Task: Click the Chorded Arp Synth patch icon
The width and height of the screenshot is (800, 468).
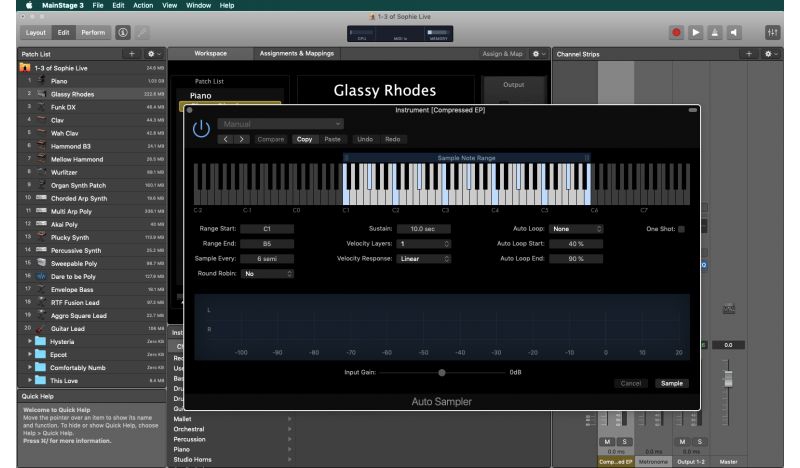Action: click(41, 198)
